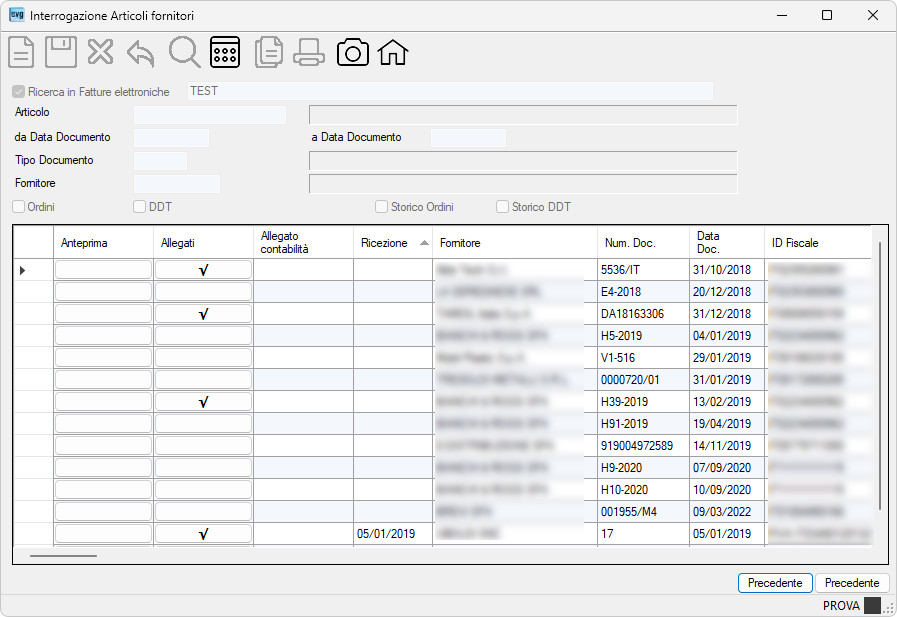Click the highlighted Precedente button
The height and width of the screenshot is (617, 897).
point(775,583)
